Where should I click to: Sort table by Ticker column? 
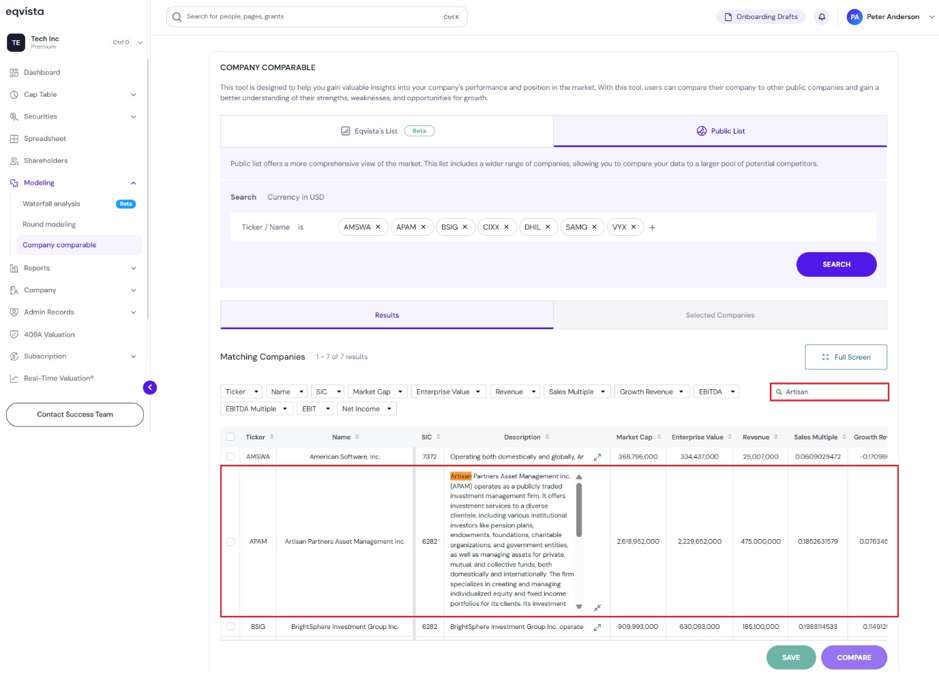tap(272, 437)
